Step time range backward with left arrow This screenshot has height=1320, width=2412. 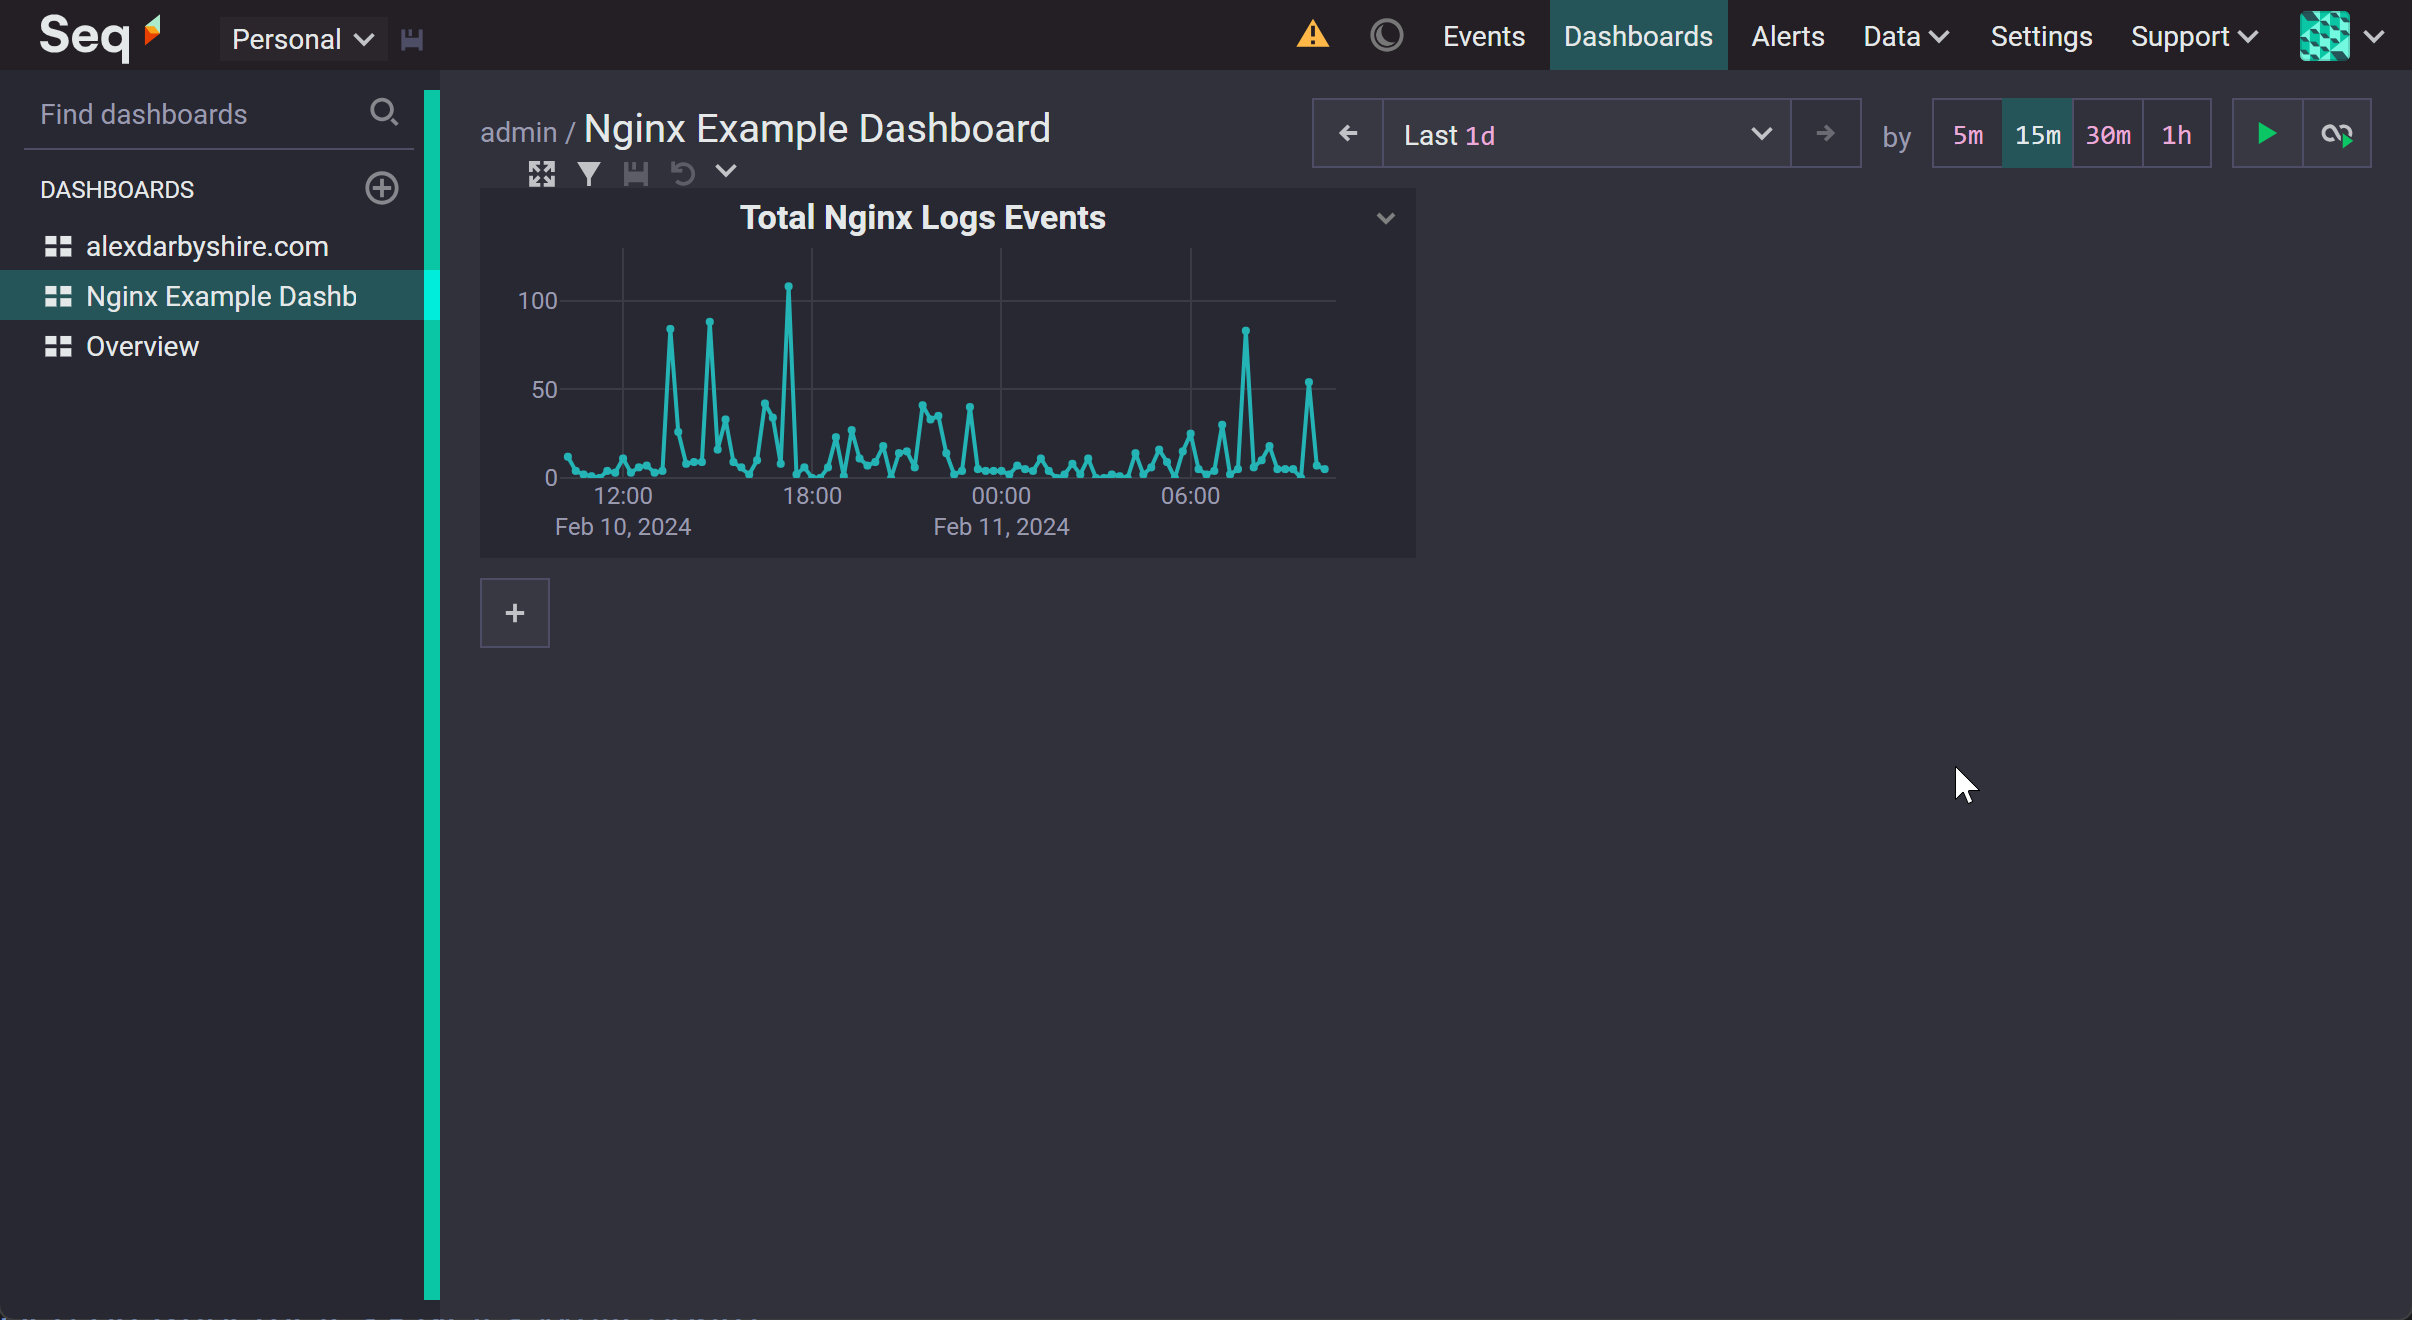tap(1348, 133)
